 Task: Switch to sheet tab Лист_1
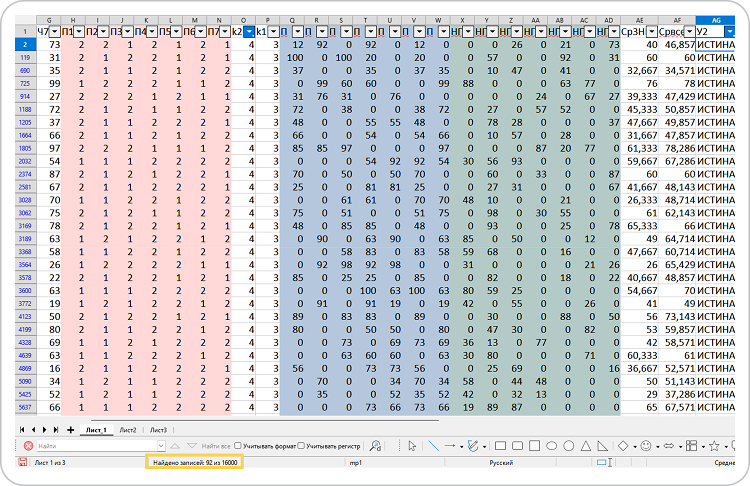coord(96,430)
